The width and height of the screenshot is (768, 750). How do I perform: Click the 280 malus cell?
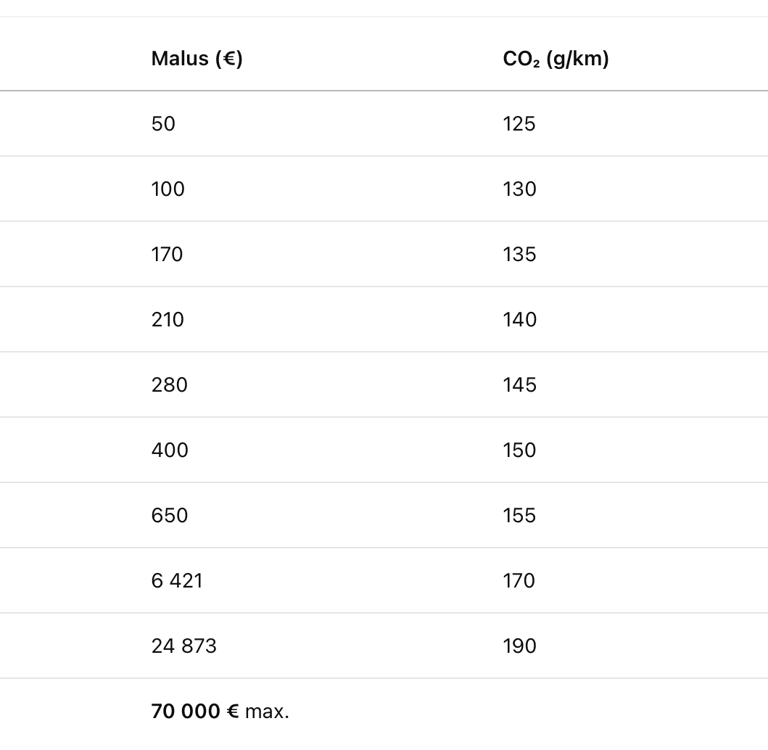169,385
